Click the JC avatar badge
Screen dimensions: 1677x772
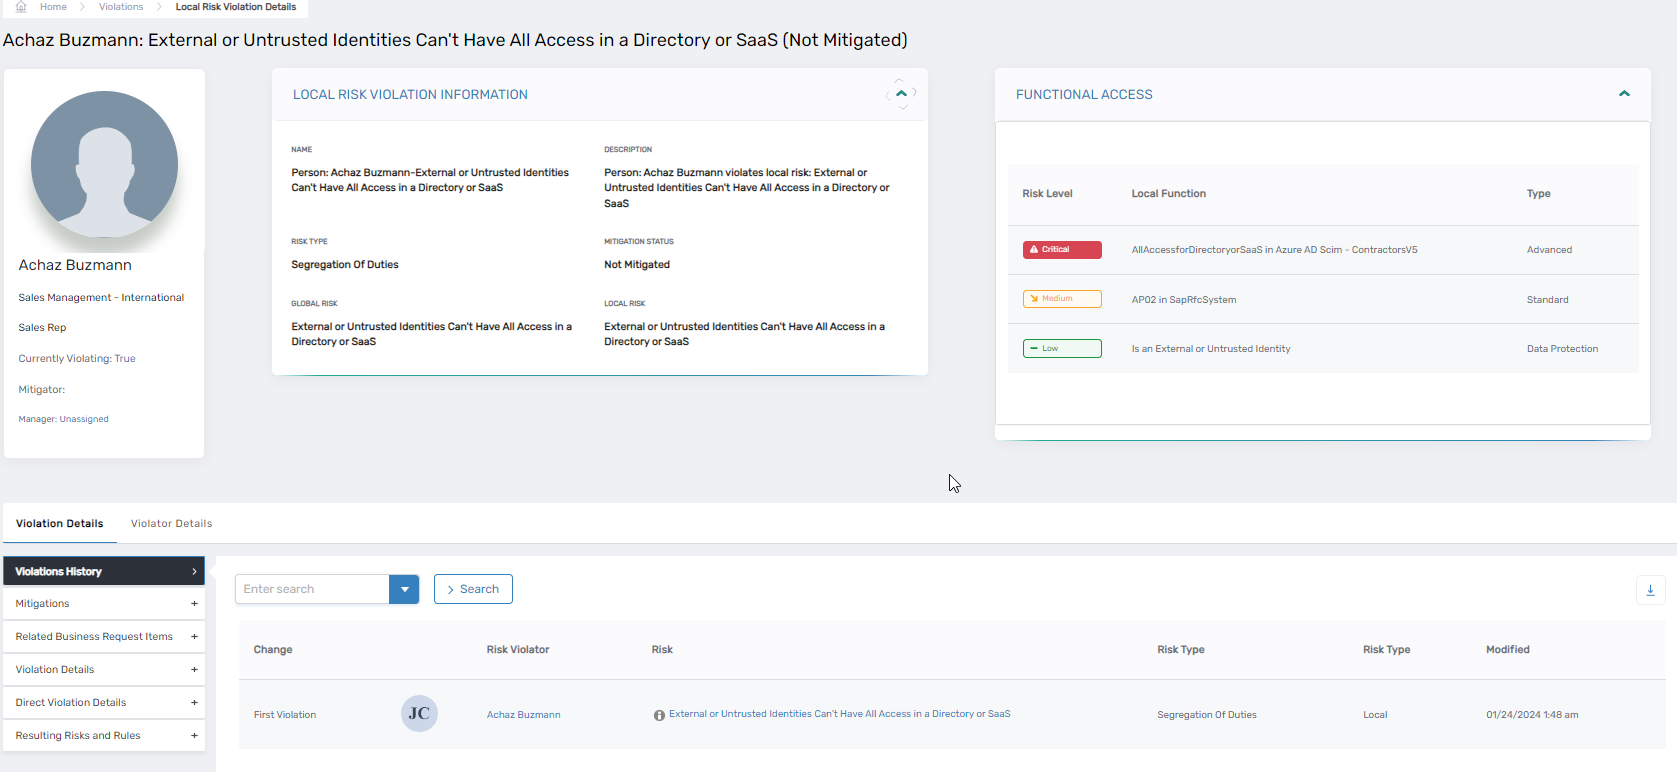[x=419, y=714]
